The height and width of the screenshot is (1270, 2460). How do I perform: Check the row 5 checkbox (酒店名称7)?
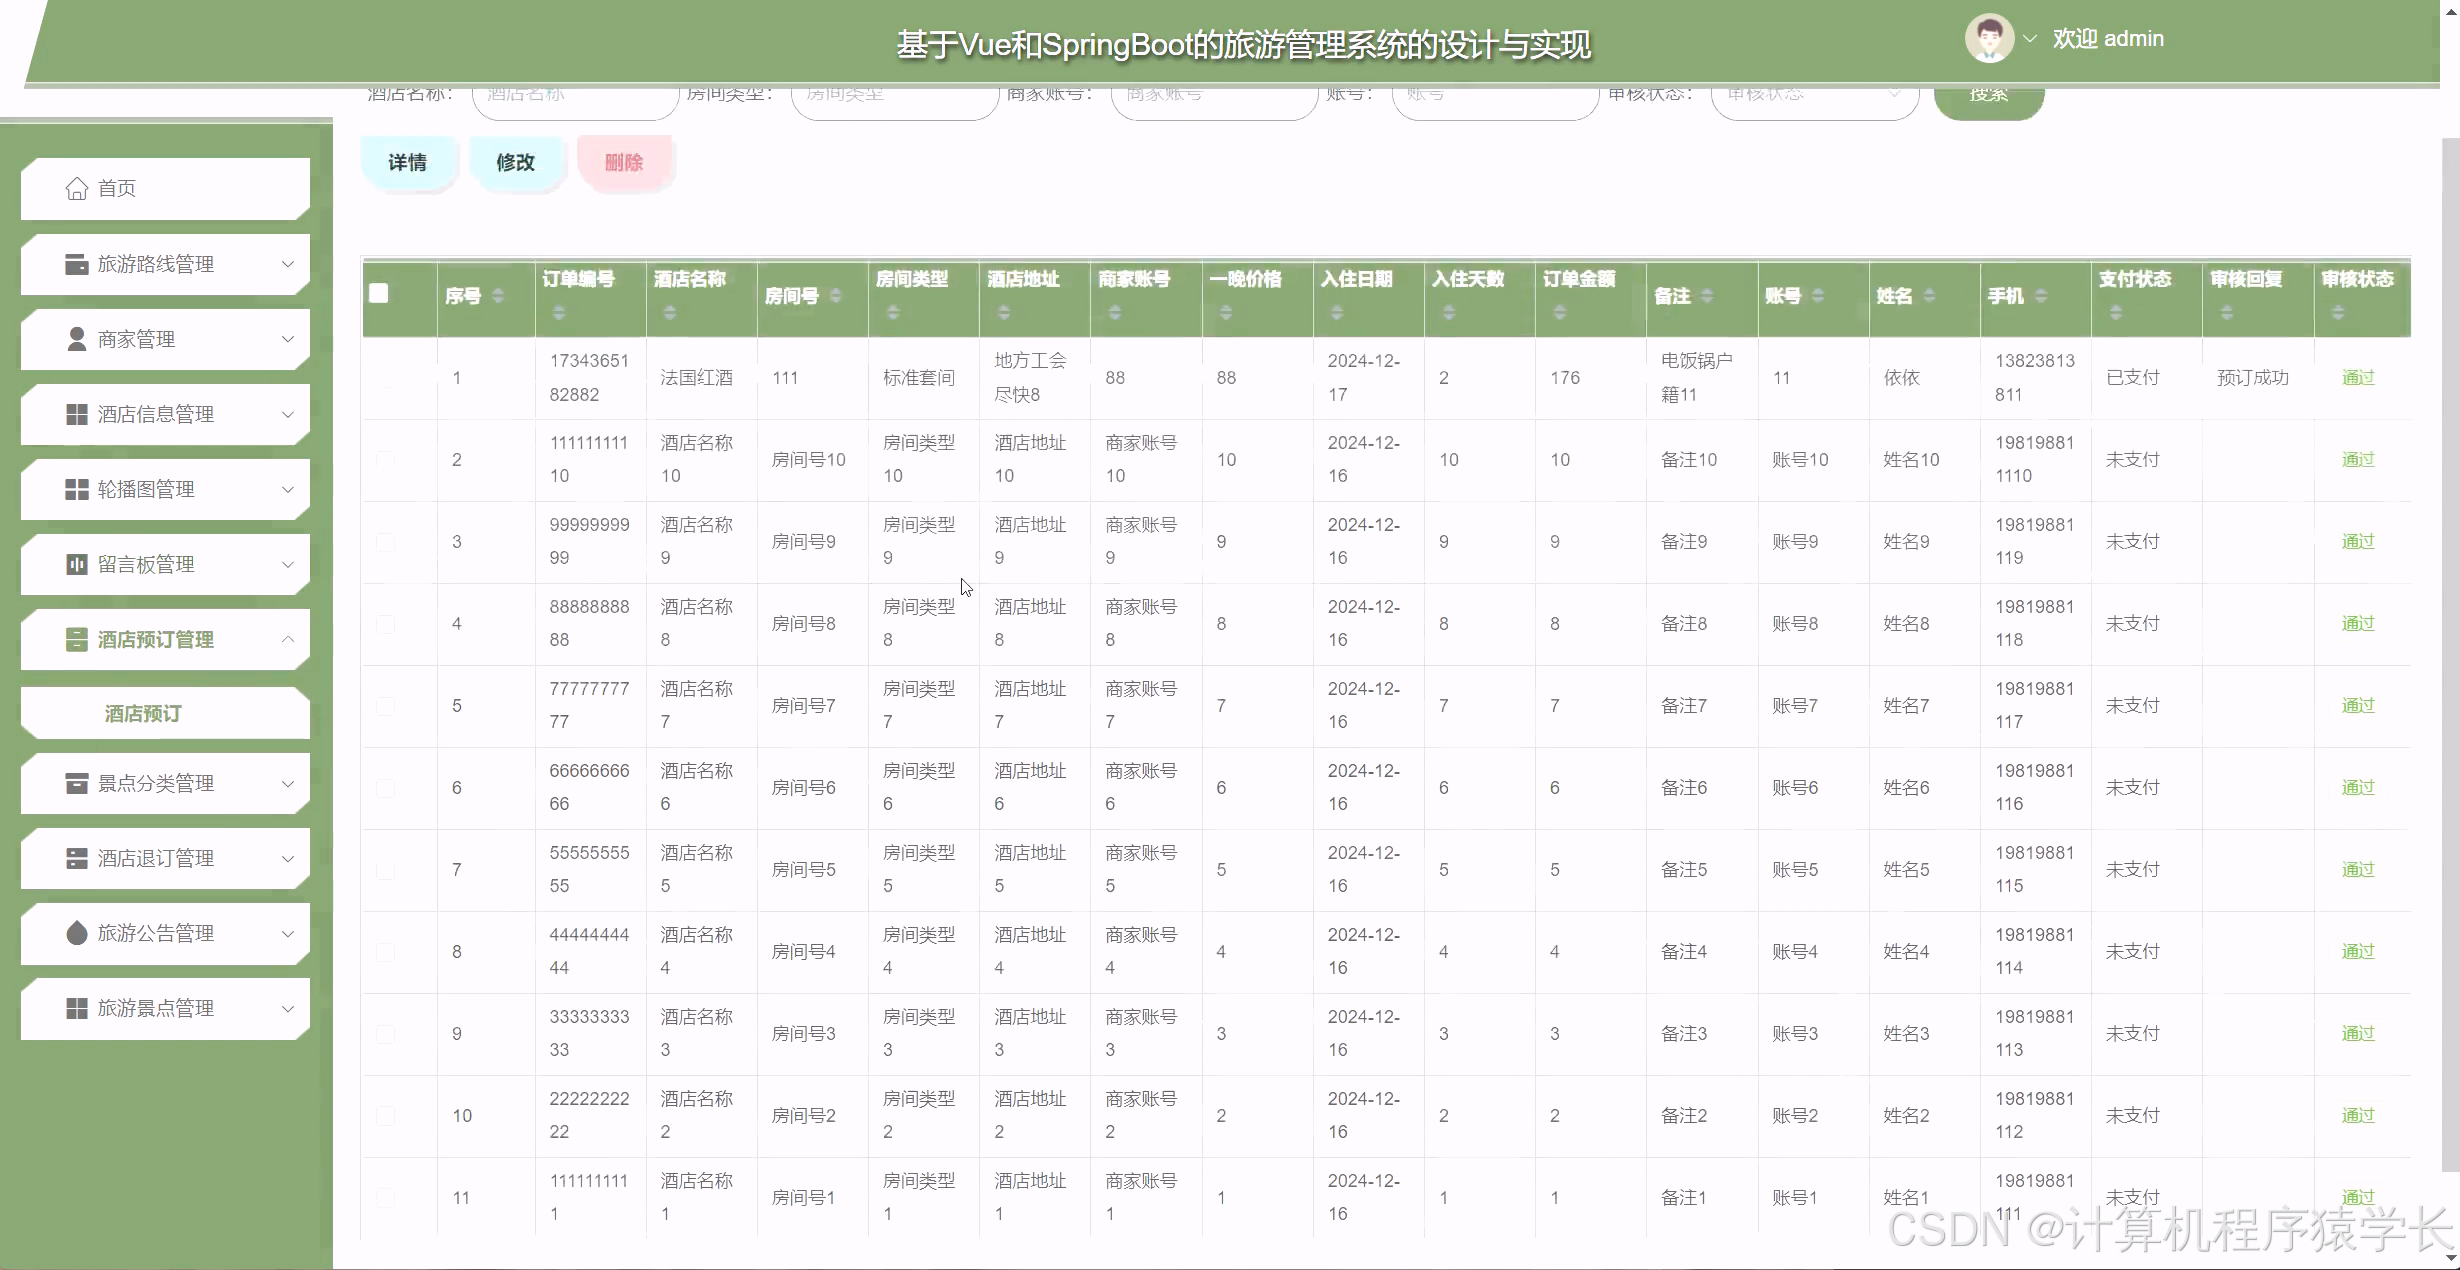click(385, 706)
